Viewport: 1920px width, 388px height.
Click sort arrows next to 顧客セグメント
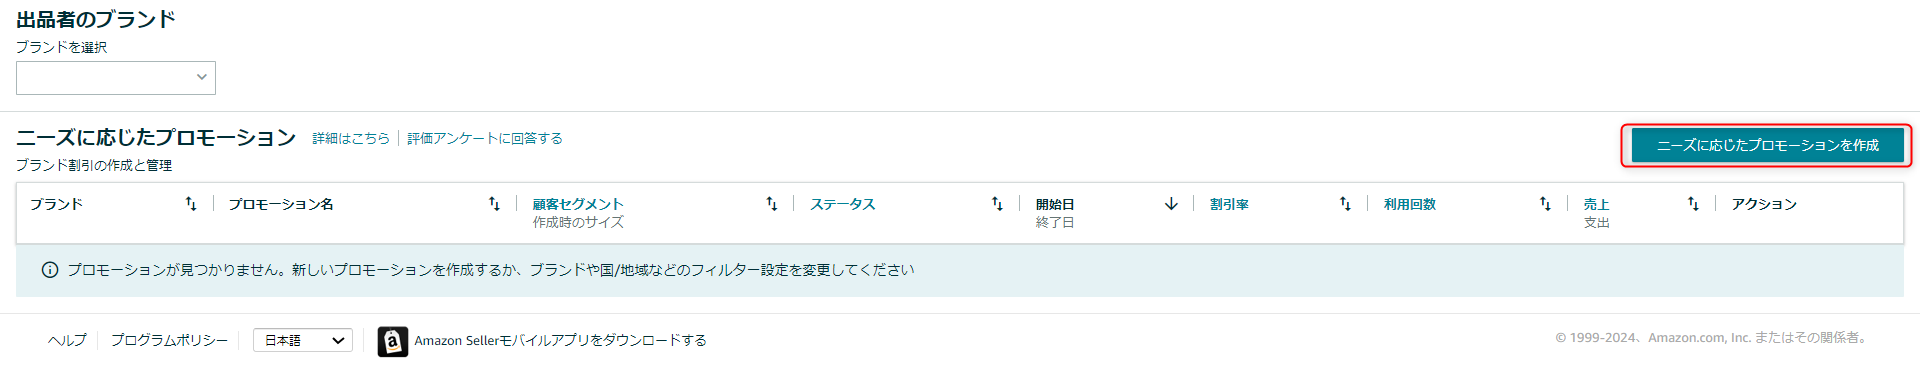pos(772,204)
